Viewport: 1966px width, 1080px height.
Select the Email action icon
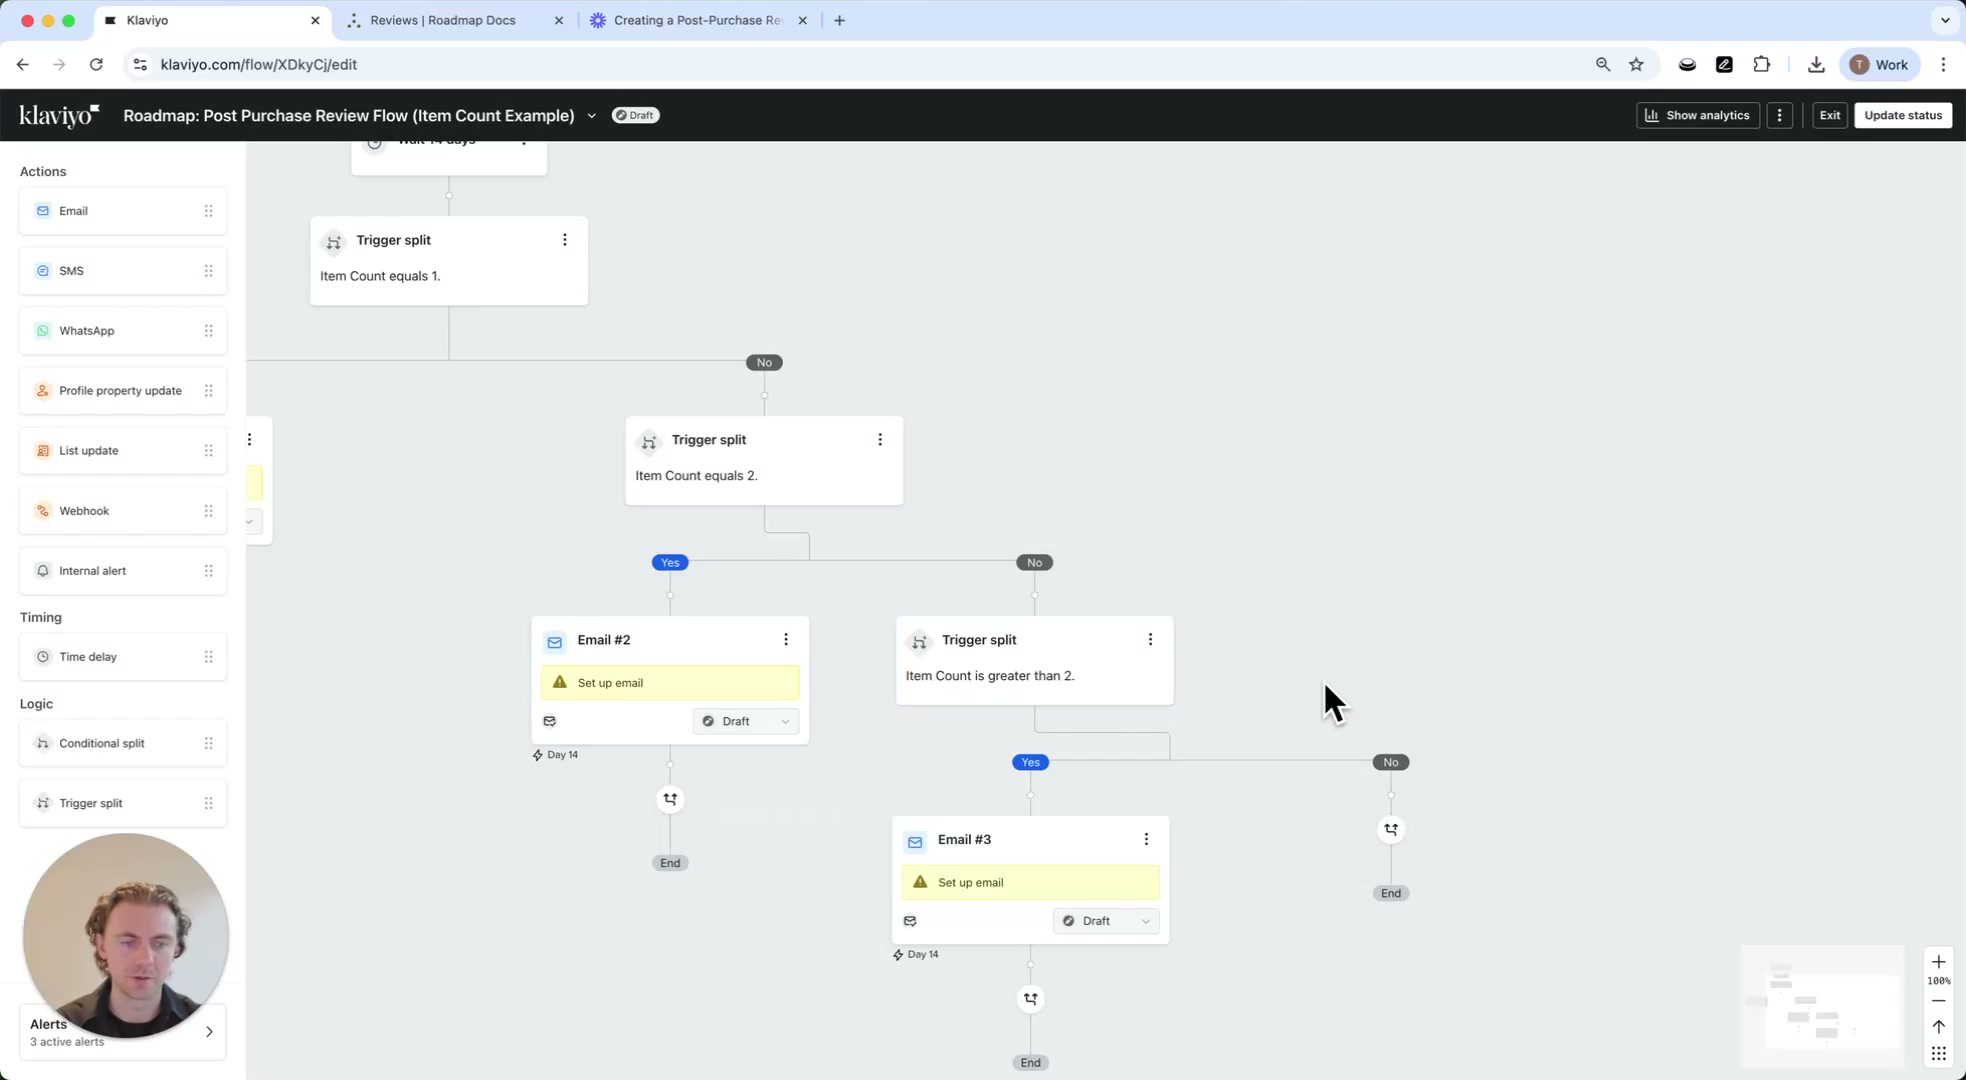click(42, 211)
